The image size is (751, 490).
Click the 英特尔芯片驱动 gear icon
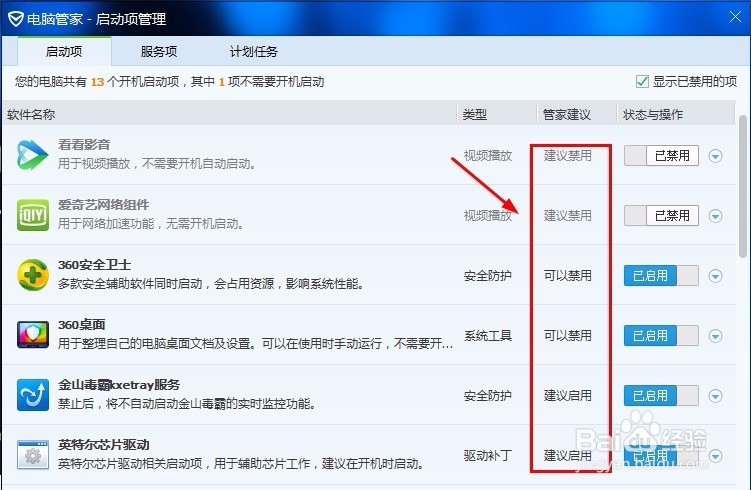click(33, 455)
